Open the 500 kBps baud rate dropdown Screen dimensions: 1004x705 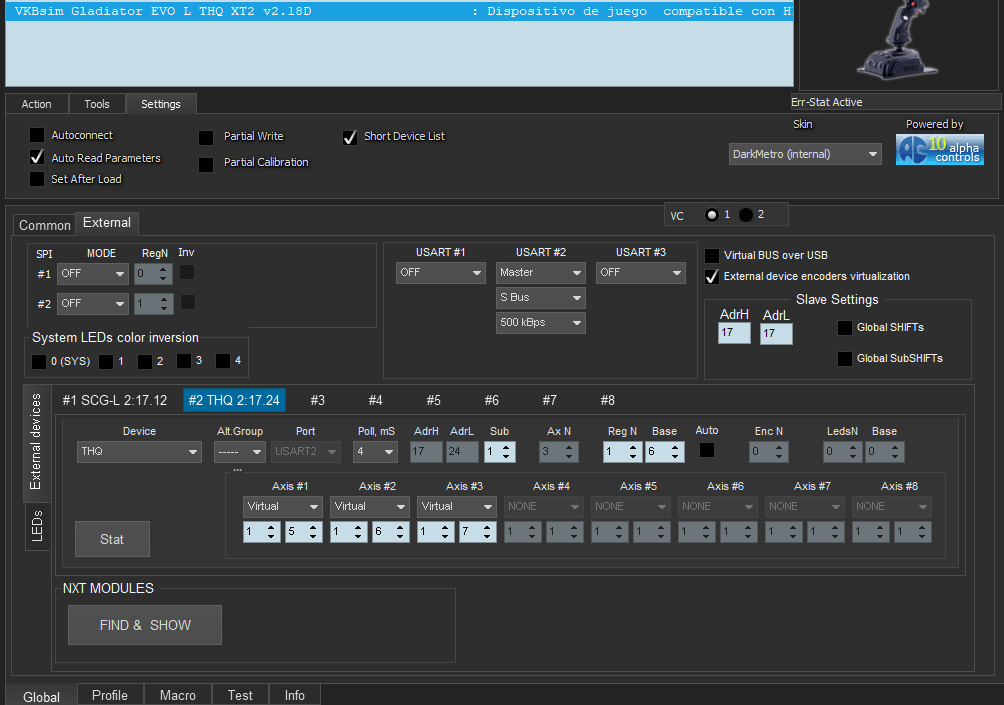(540, 323)
